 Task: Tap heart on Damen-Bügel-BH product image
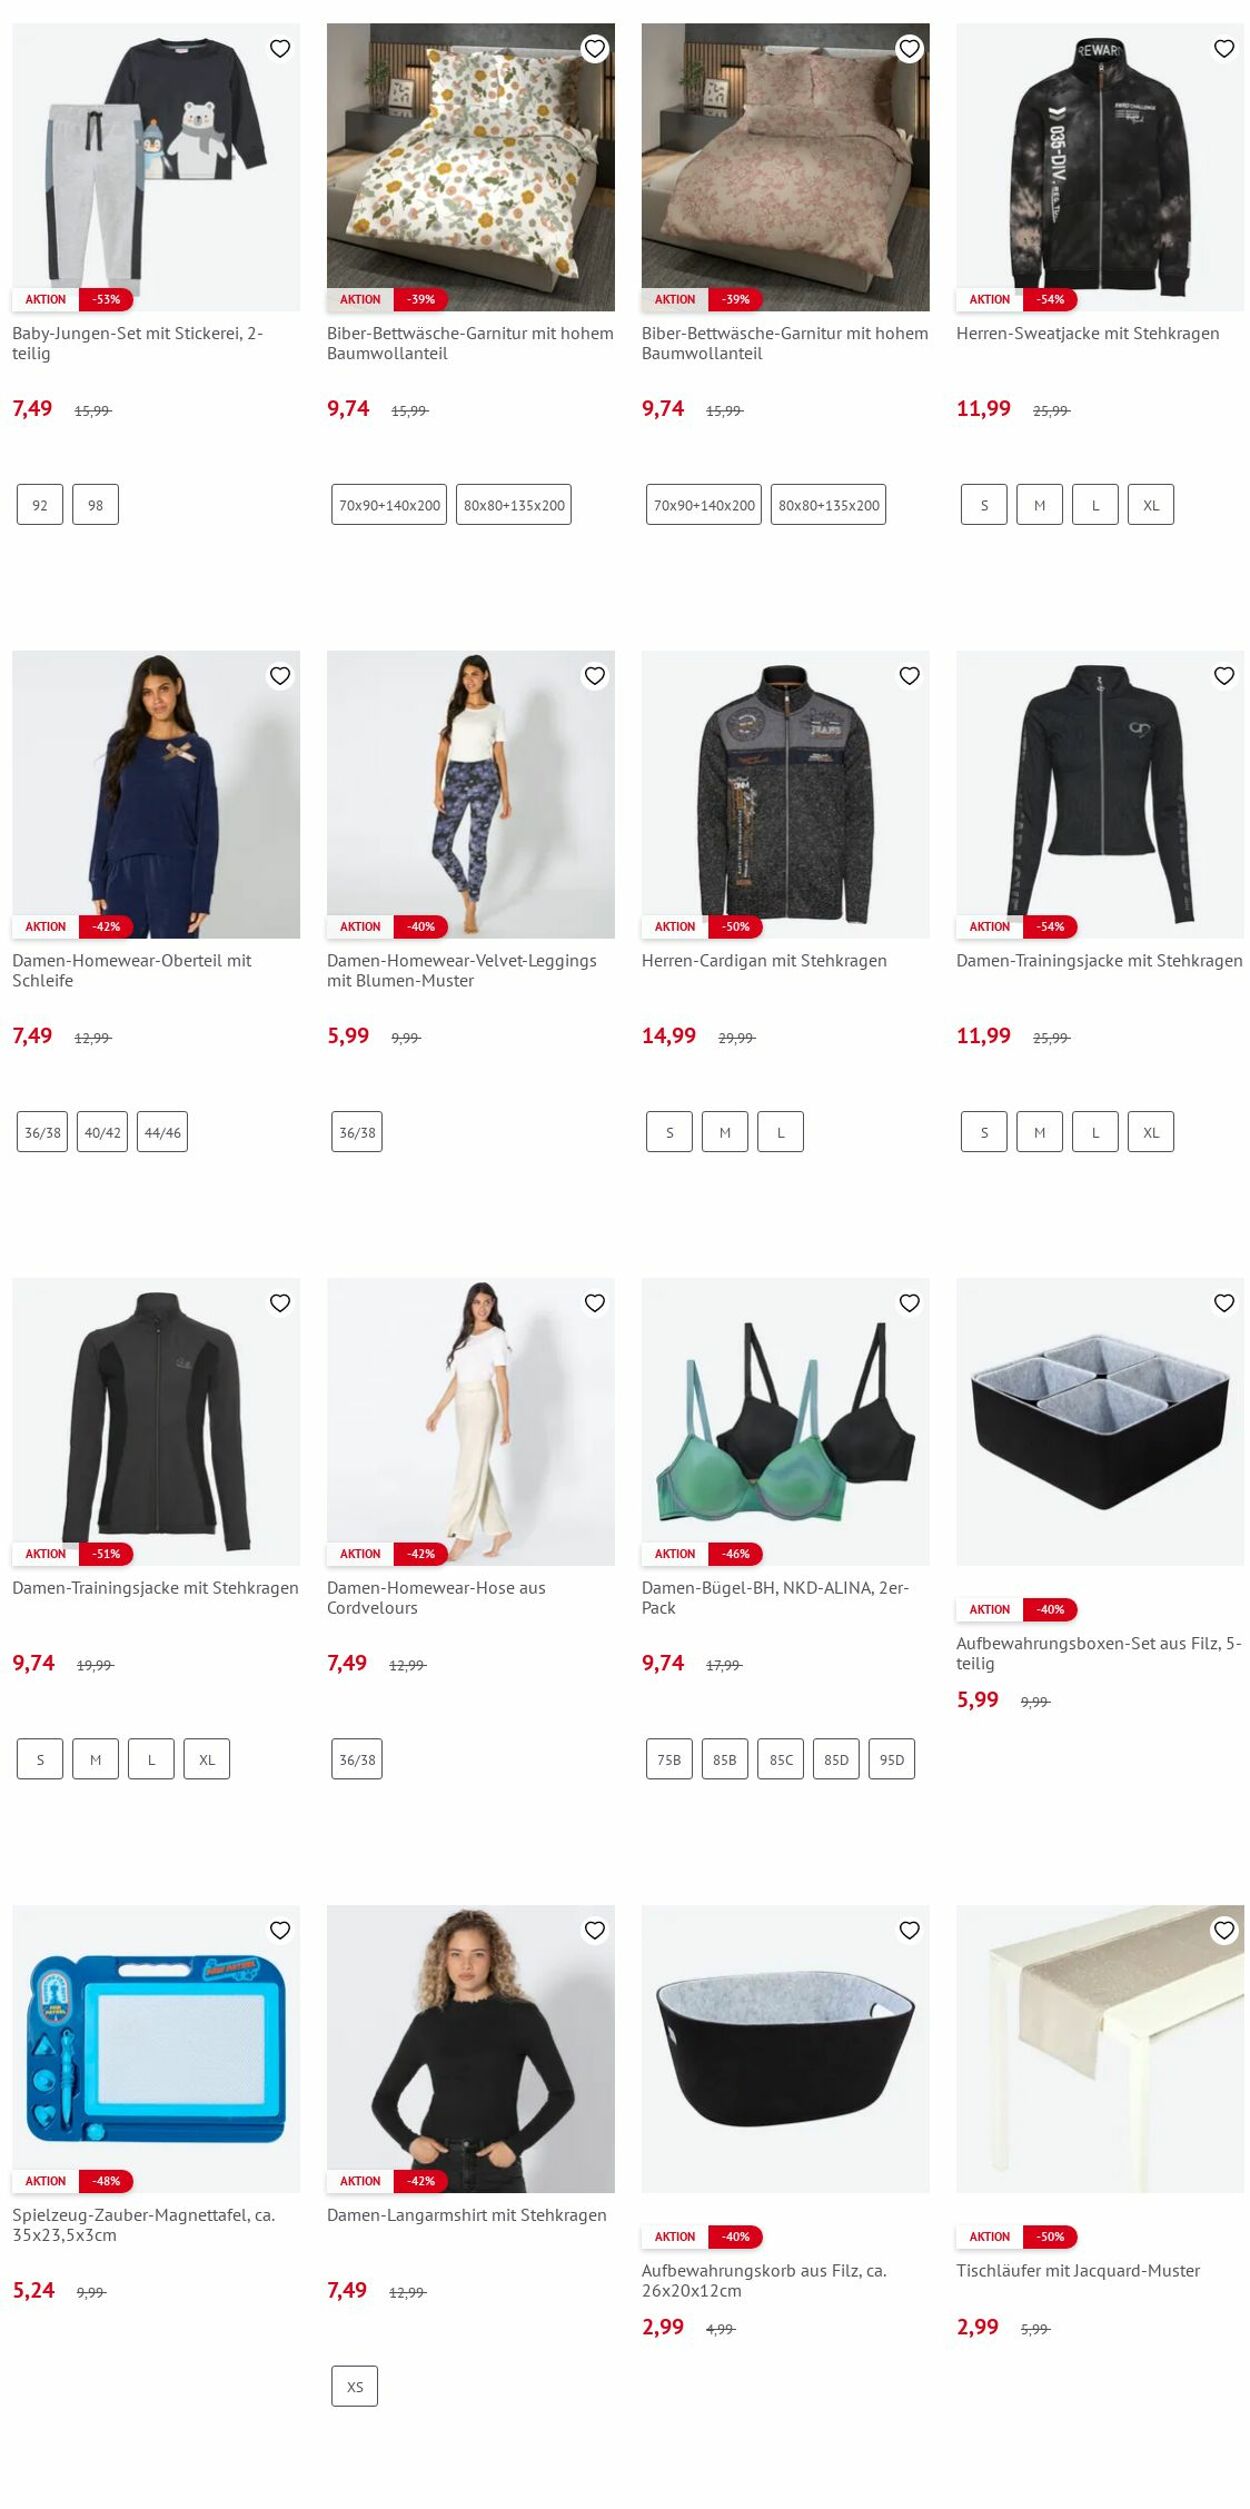[909, 1303]
